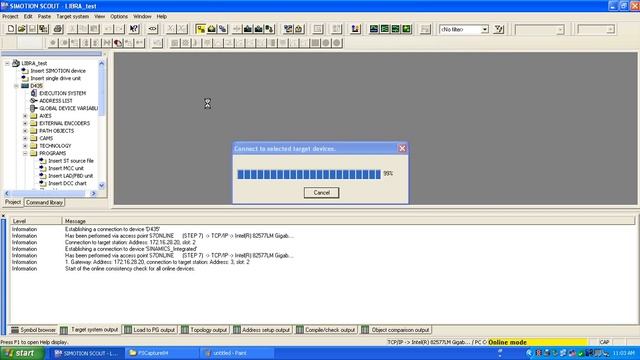Click Insert DCC chart entry
Image resolution: width=640 pixels, height=360 pixels.
pos(67,183)
